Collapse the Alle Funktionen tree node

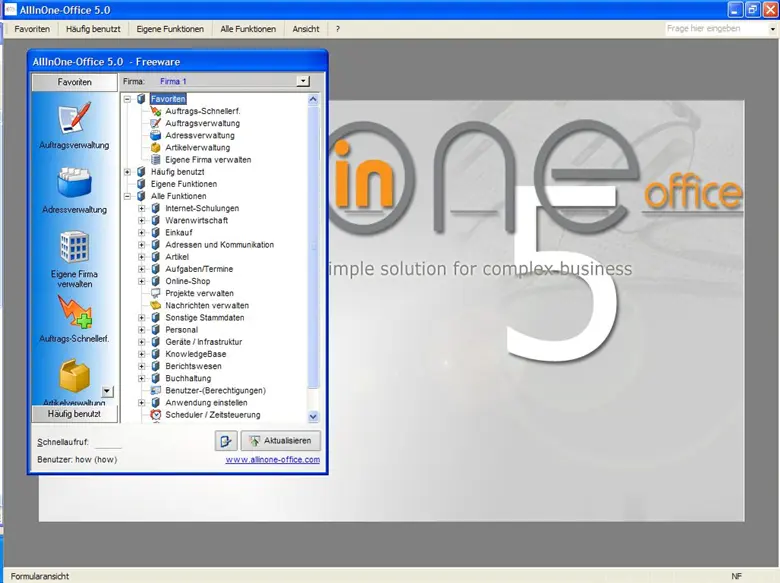(x=127, y=196)
